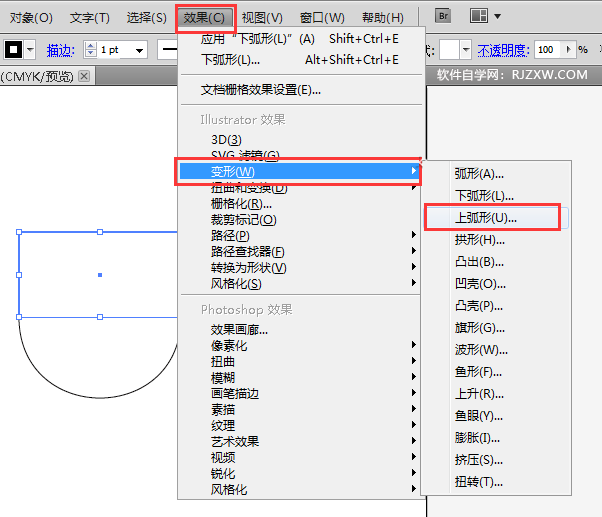Choose 凸出(B)... warp option

(496, 262)
